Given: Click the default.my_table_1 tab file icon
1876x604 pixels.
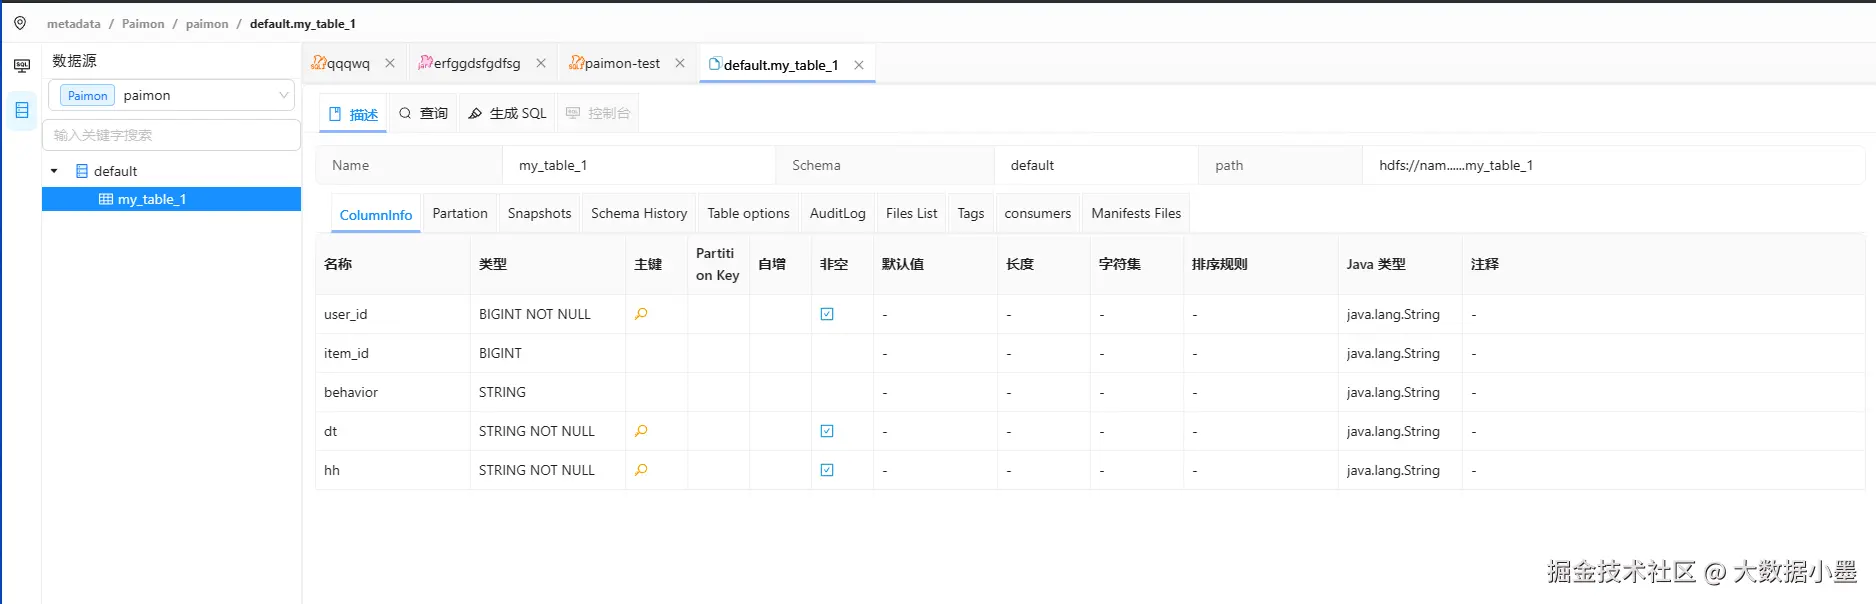Looking at the screenshot, I should pyautogui.click(x=715, y=64).
